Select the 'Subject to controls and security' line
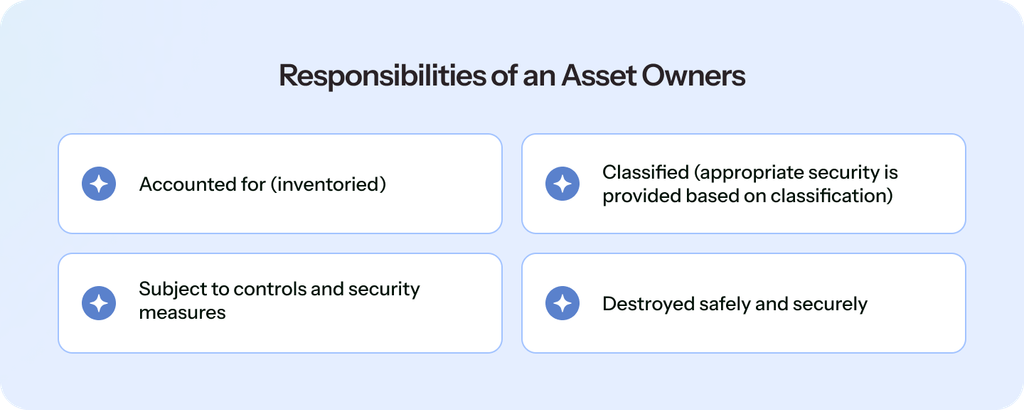 tap(280, 289)
